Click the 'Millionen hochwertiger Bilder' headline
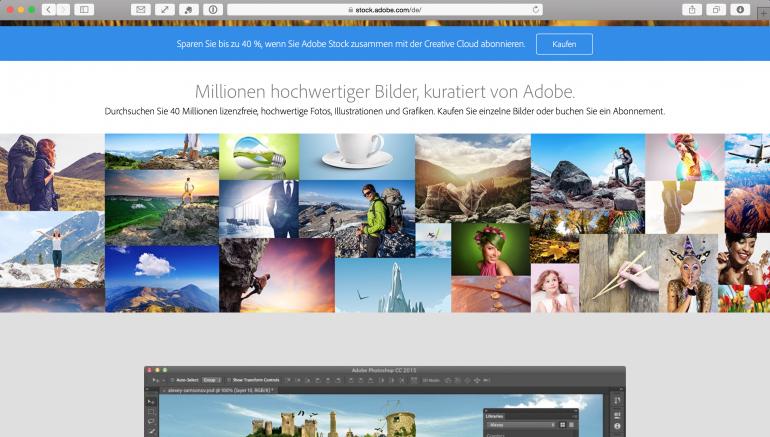This screenshot has width=770, height=437. pos(385,91)
